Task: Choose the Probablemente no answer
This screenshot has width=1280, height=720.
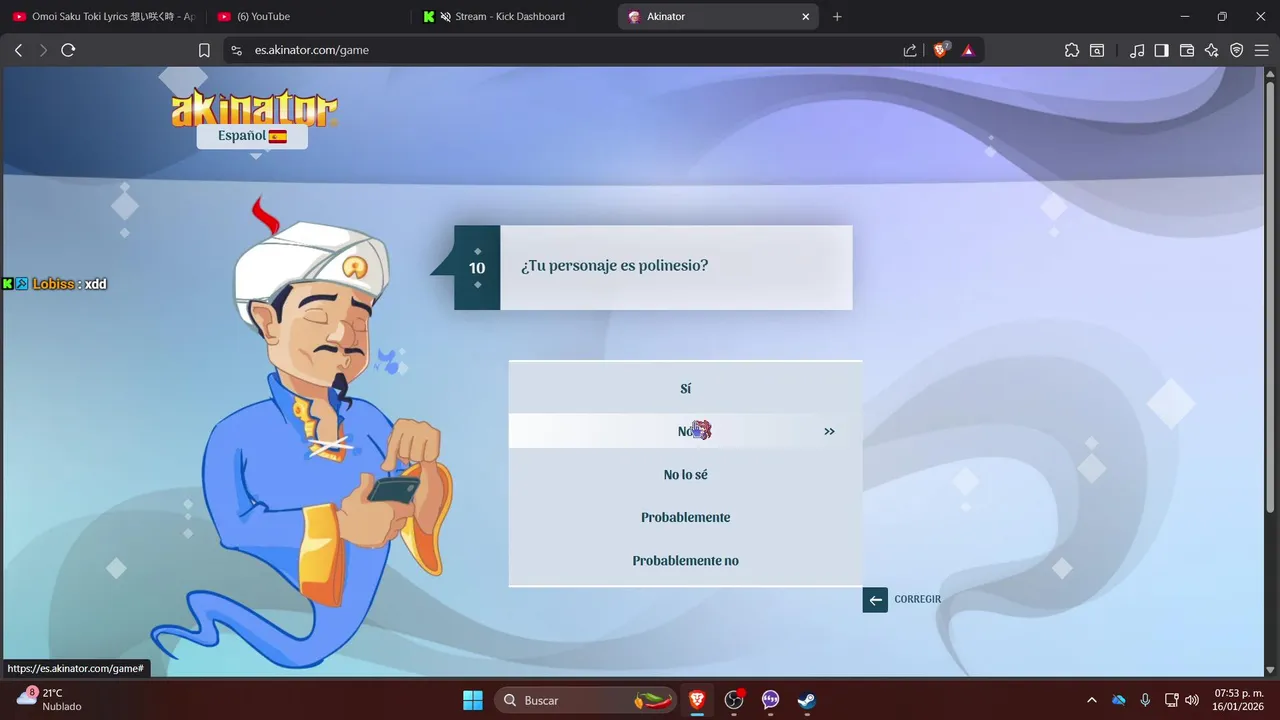Action: pyautogui.click(x=685, y=560)
